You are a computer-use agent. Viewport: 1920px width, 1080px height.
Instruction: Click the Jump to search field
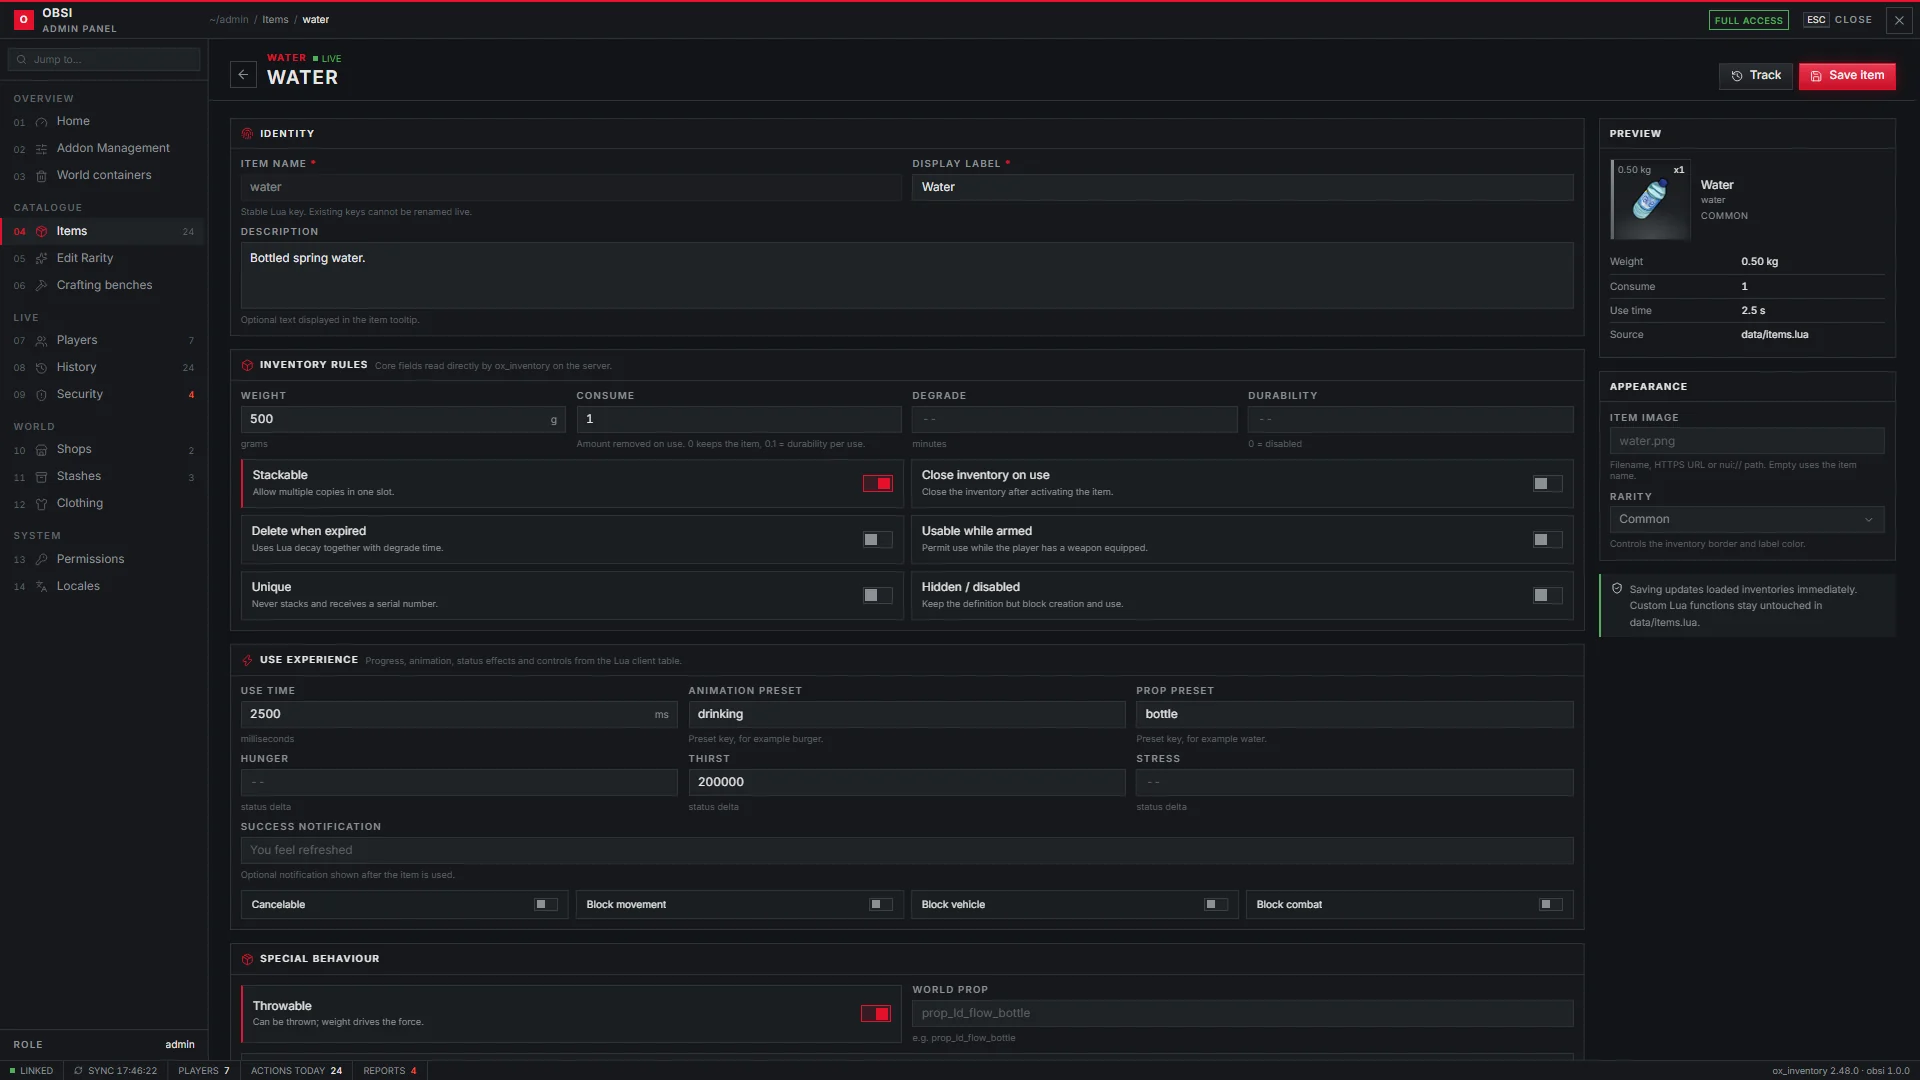[104, 60]
